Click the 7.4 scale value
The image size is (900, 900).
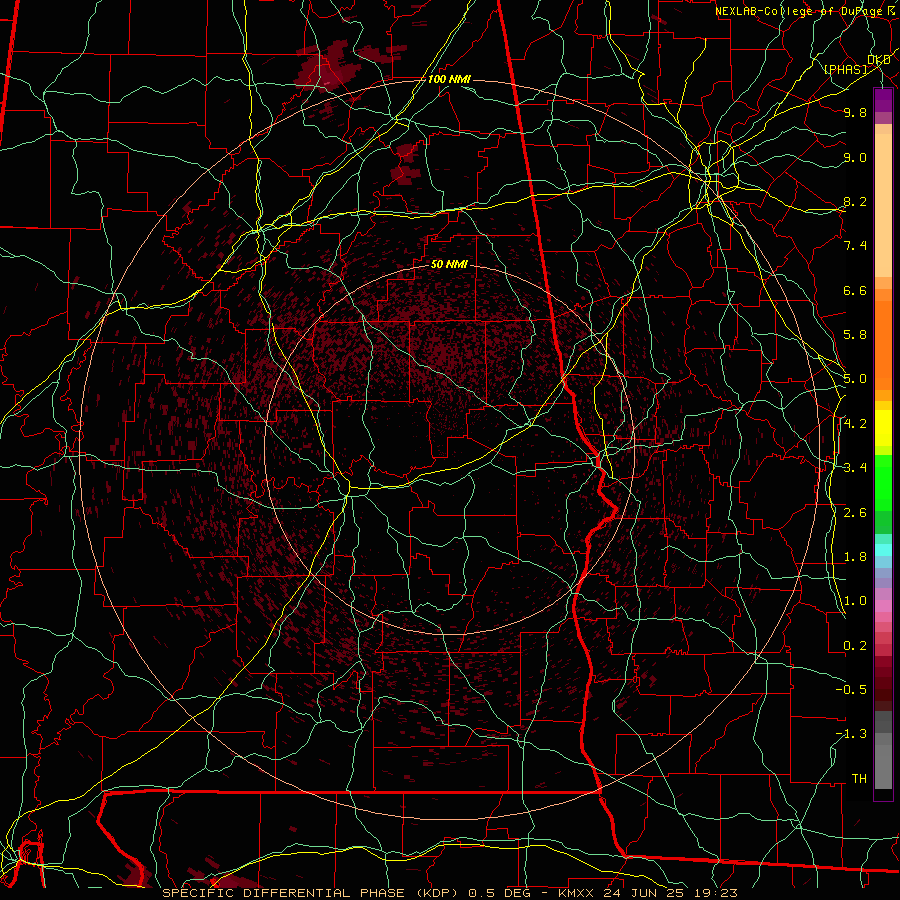[855, 246]
